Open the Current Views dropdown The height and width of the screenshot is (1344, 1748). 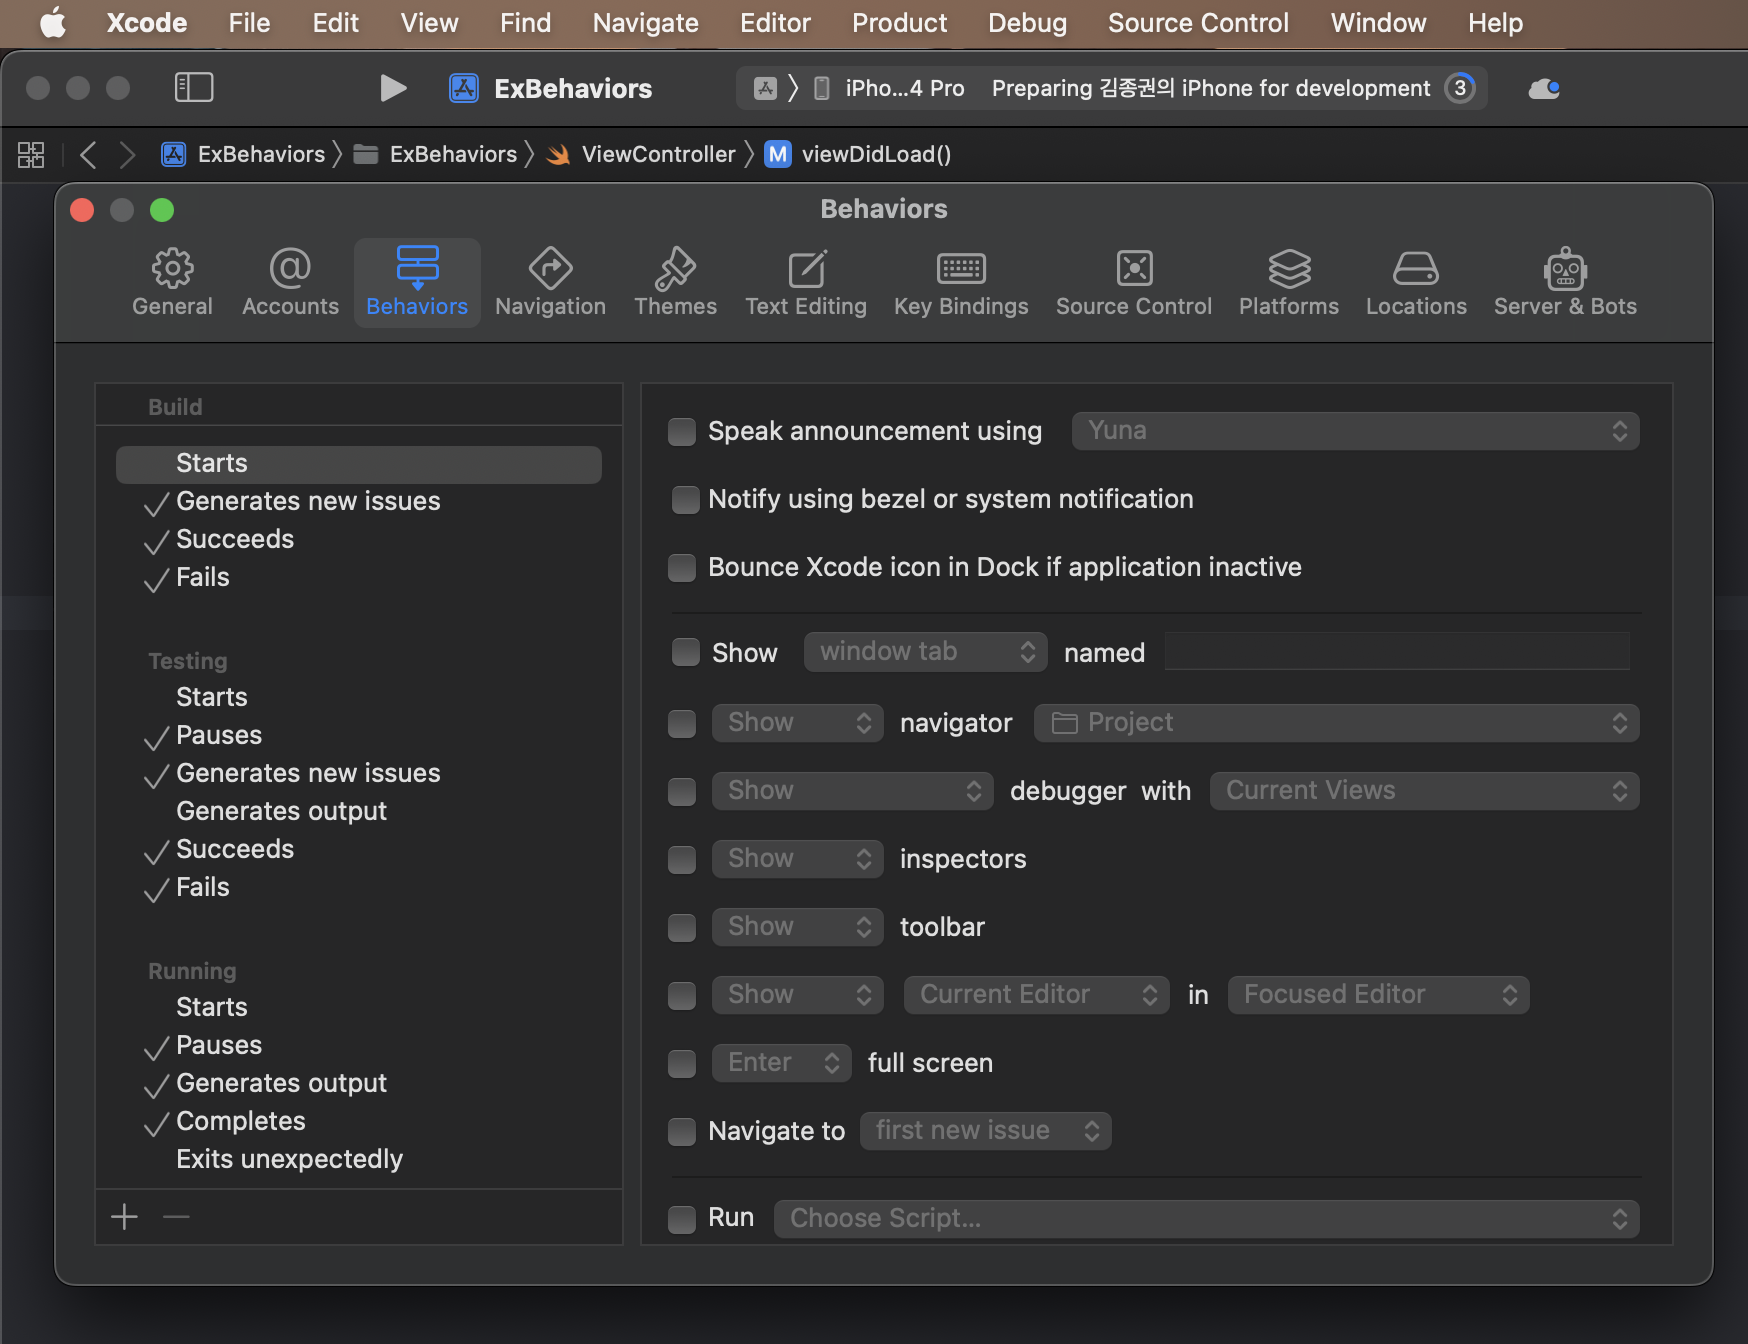point(1424,791)
